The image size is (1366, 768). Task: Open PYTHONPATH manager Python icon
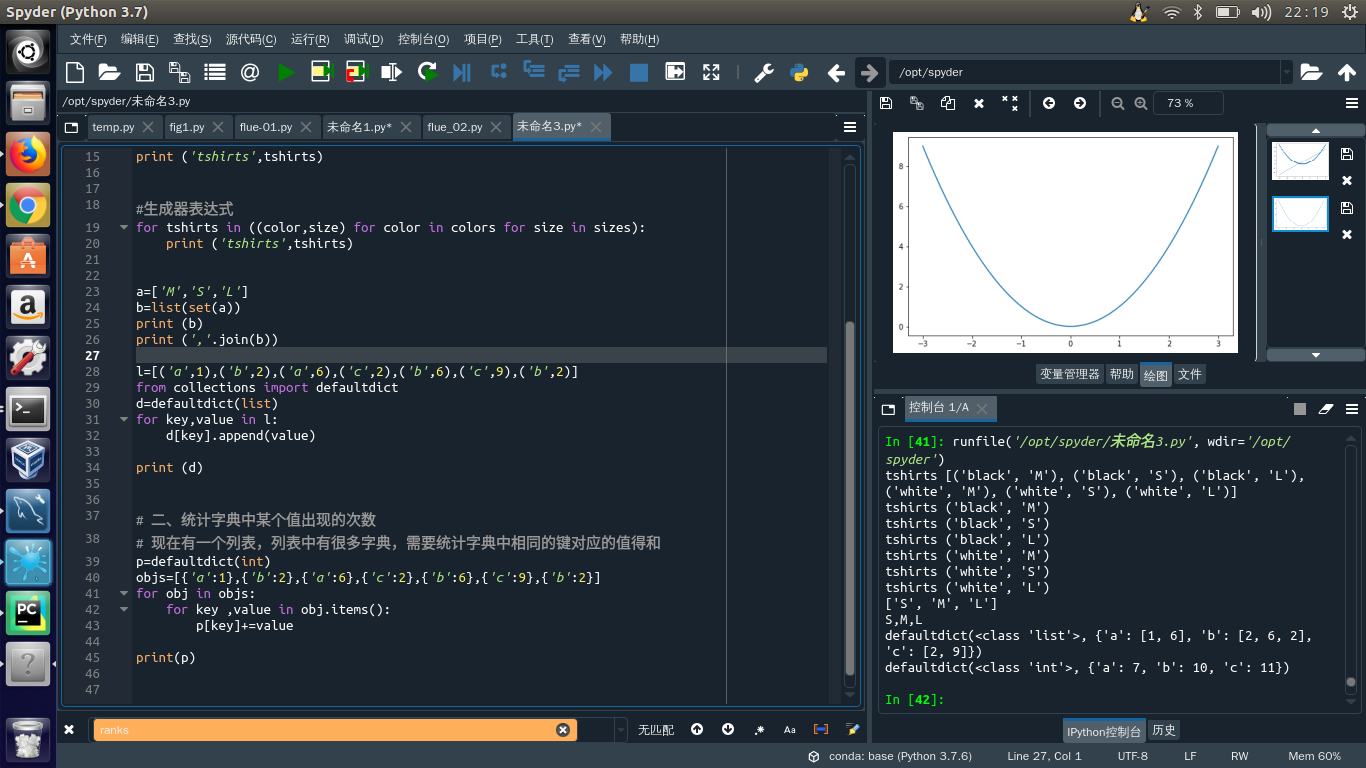point(799,72)
